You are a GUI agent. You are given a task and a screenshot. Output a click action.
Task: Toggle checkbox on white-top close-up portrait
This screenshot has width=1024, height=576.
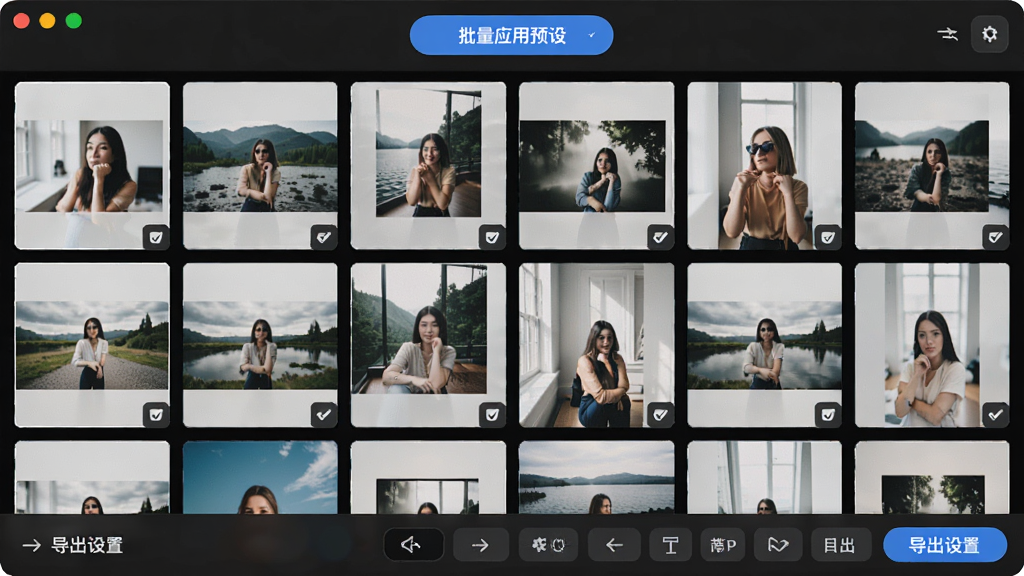[995, 415]
